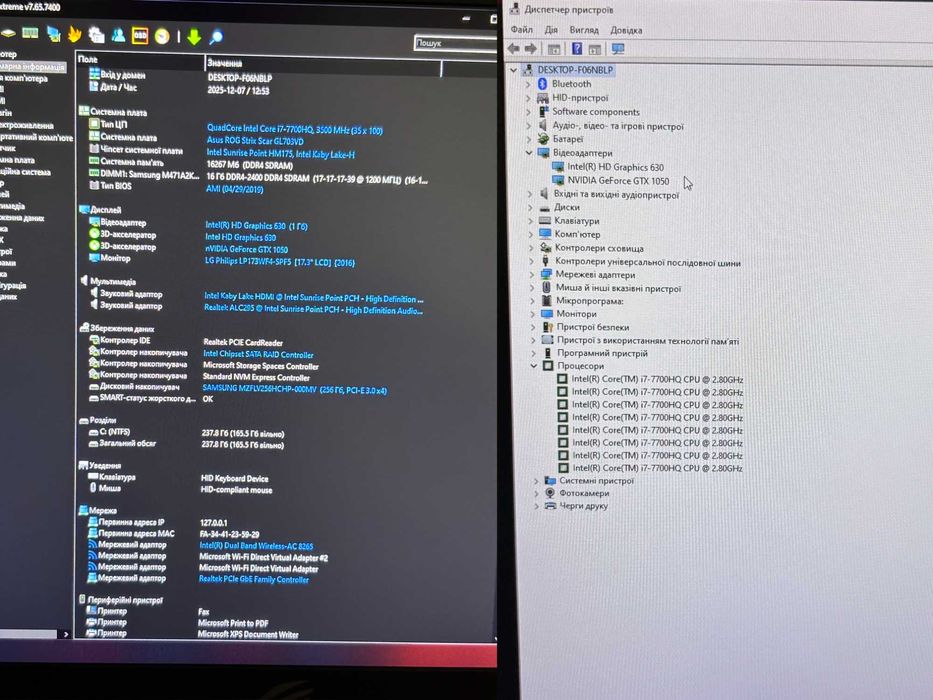Viewport: 933px width, 700px height.
Task: Open the OSD panel icon in AIDA64 toolbar
Action: pyautogui.click(x=140, y=36)
